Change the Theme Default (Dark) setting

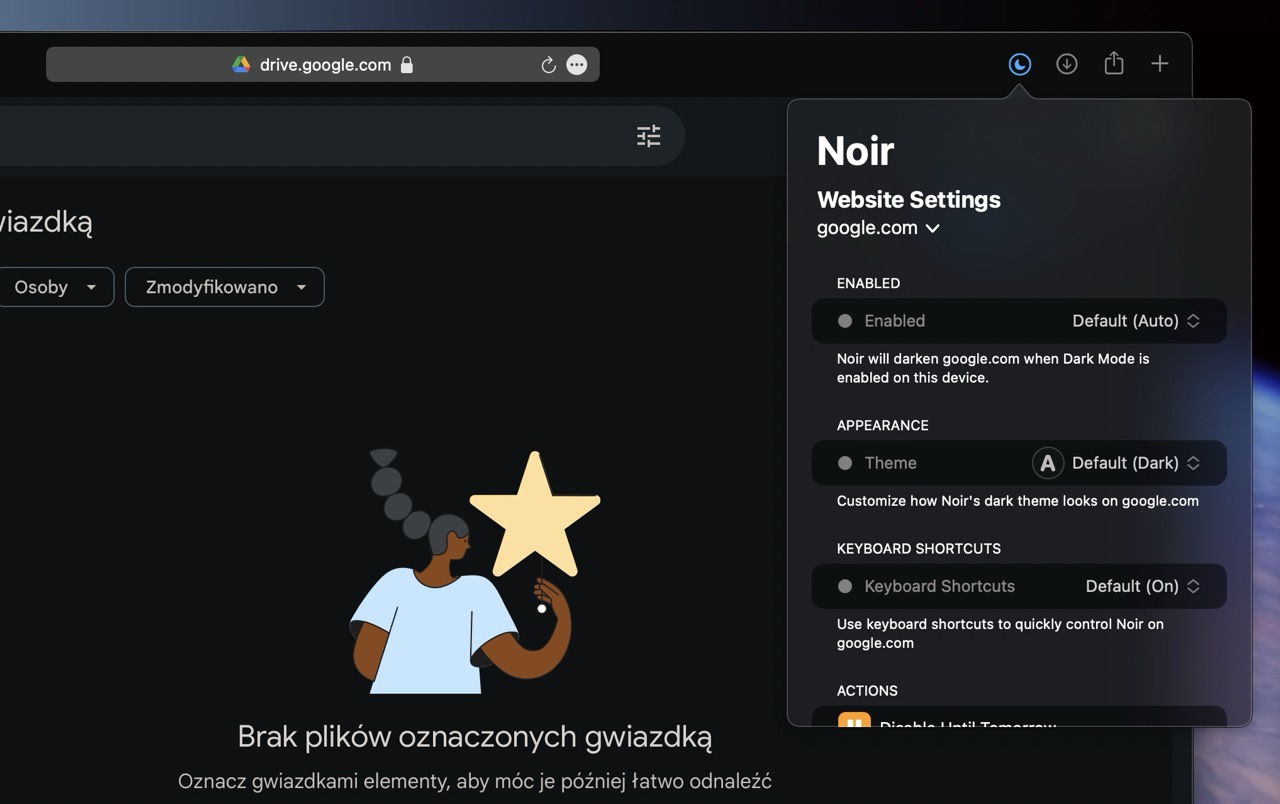pos(1136,463)
